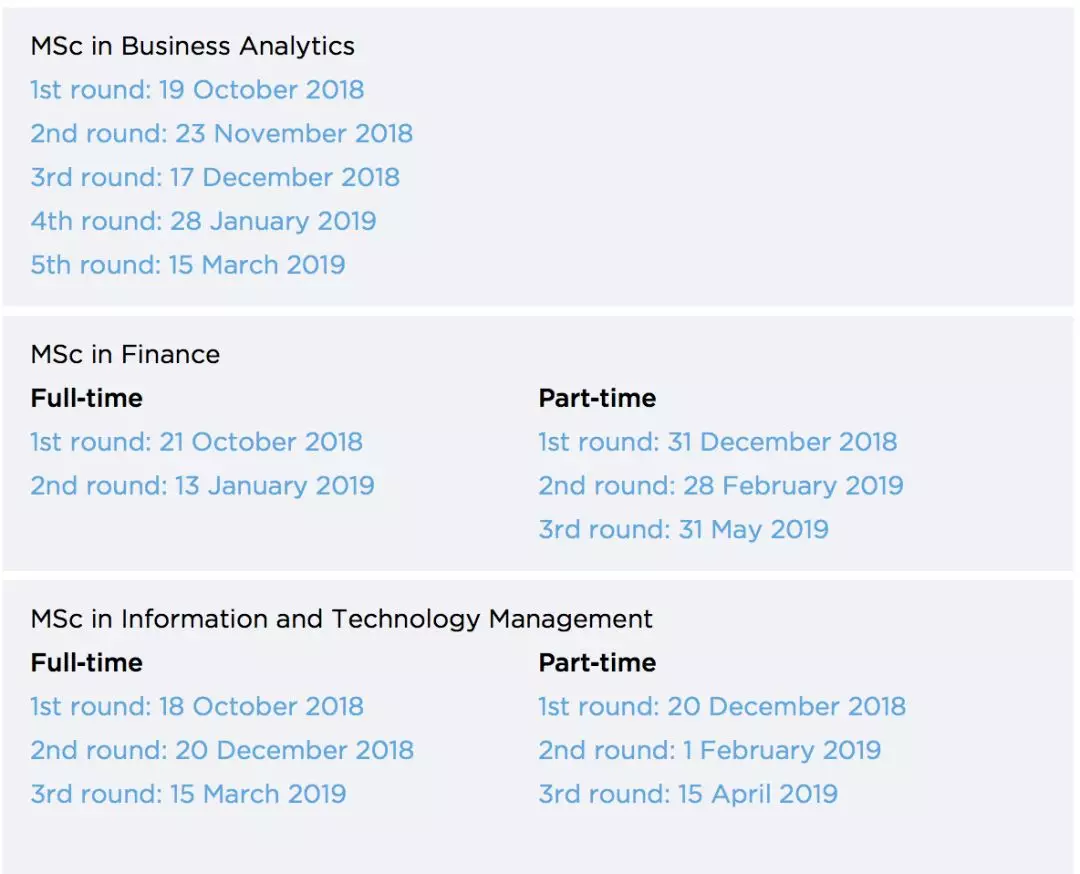Select the Finance full-time 1st round: 21 October 2018 link
Viewport: 1080px width, 874px height.
coord(196,442)
